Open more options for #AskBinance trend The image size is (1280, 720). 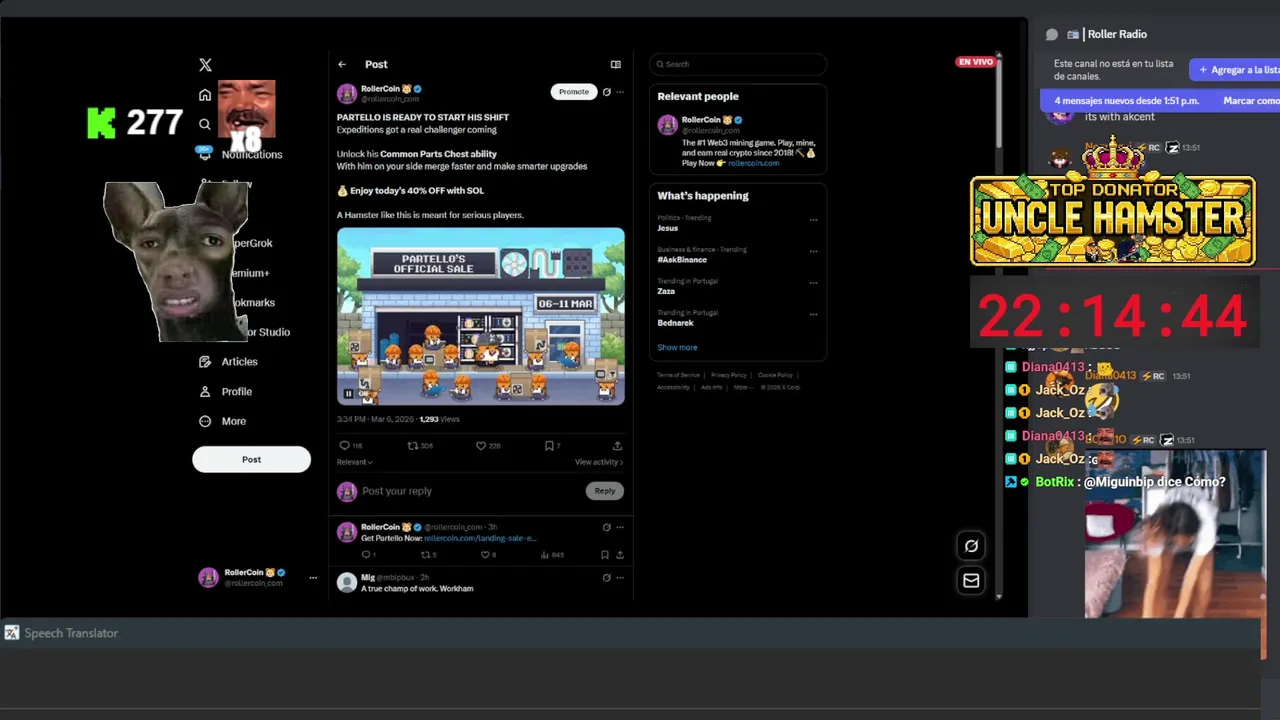(813, 251)
